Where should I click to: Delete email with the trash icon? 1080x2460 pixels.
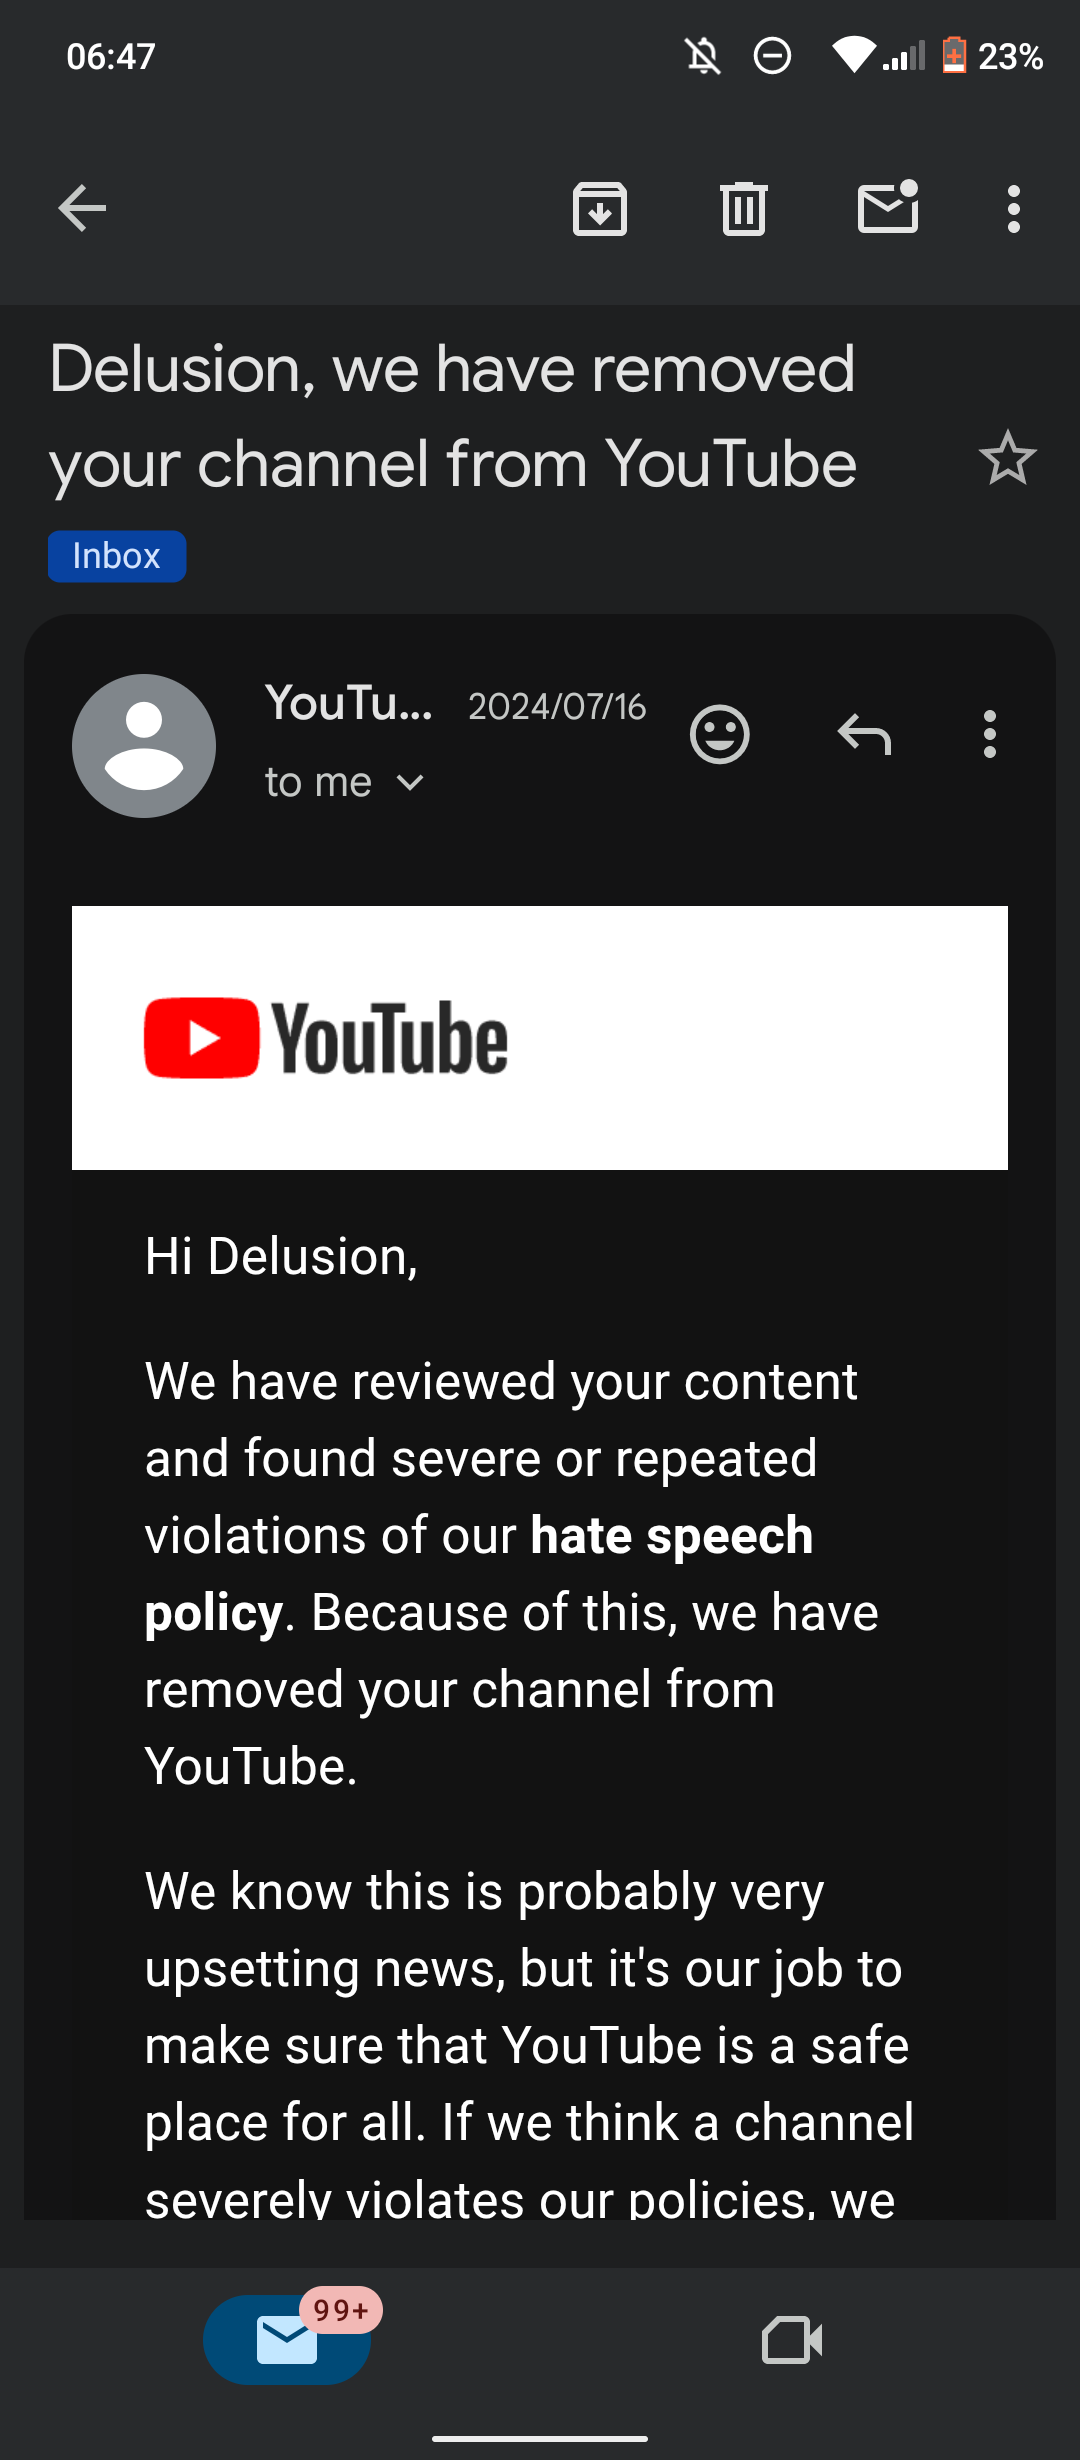[744, 209]
